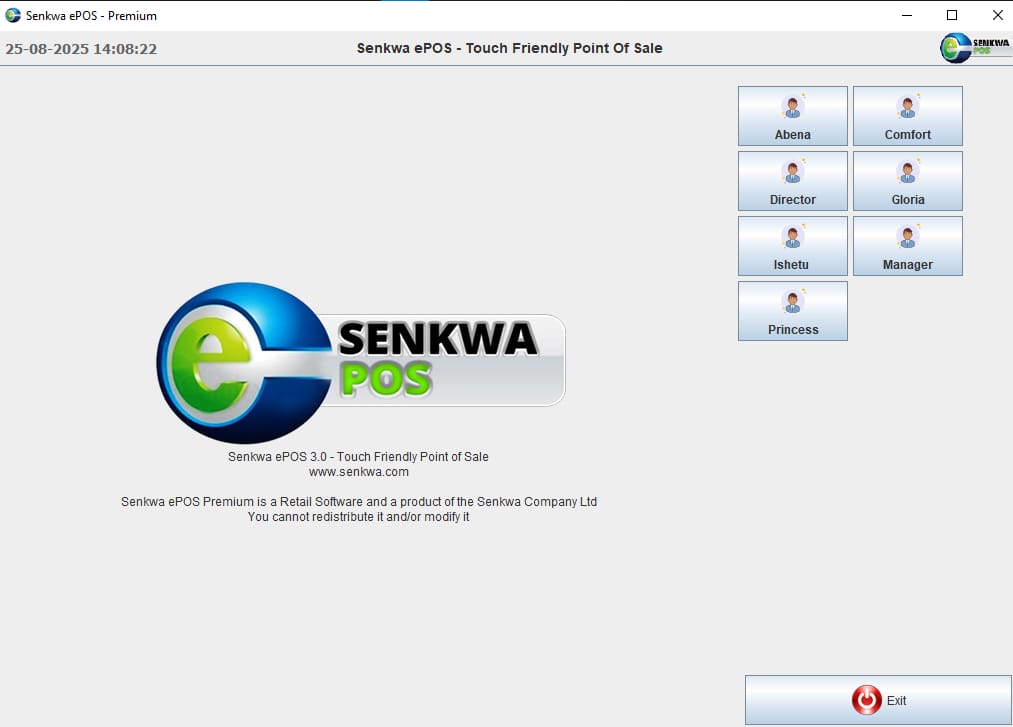Click the 'Senkwa ePOS - Premium' window title
Screen dimensions: 1013x727
pos(91,16)
